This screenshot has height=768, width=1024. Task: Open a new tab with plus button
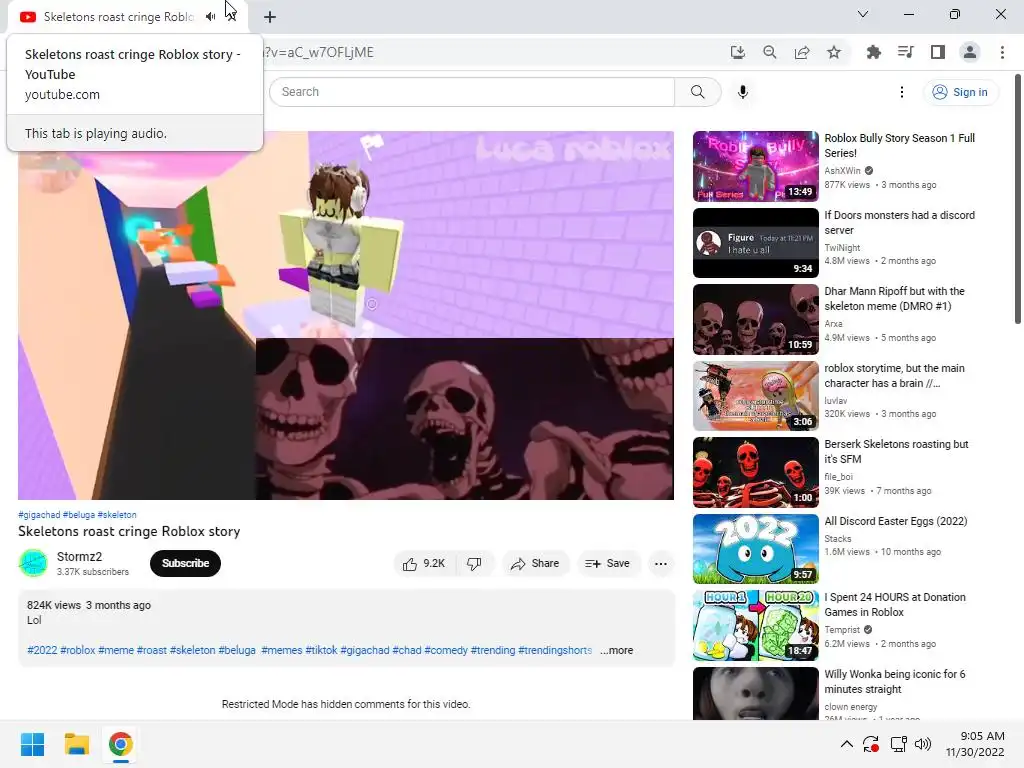point(270,17)
